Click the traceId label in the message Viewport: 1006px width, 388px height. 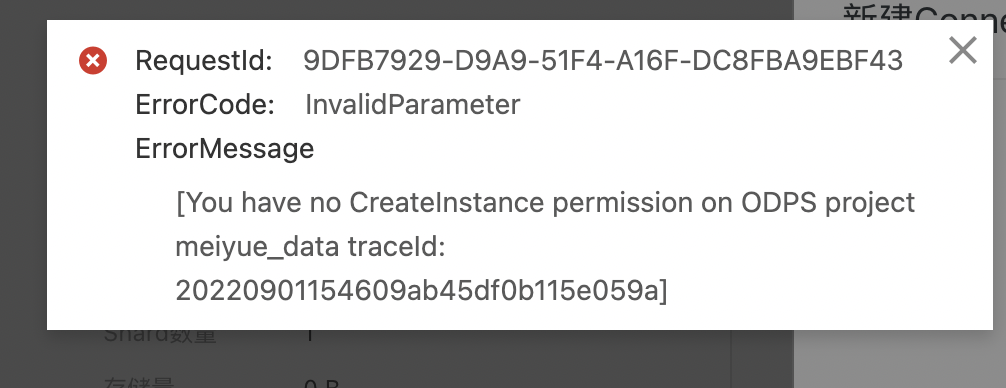[396, 248]
